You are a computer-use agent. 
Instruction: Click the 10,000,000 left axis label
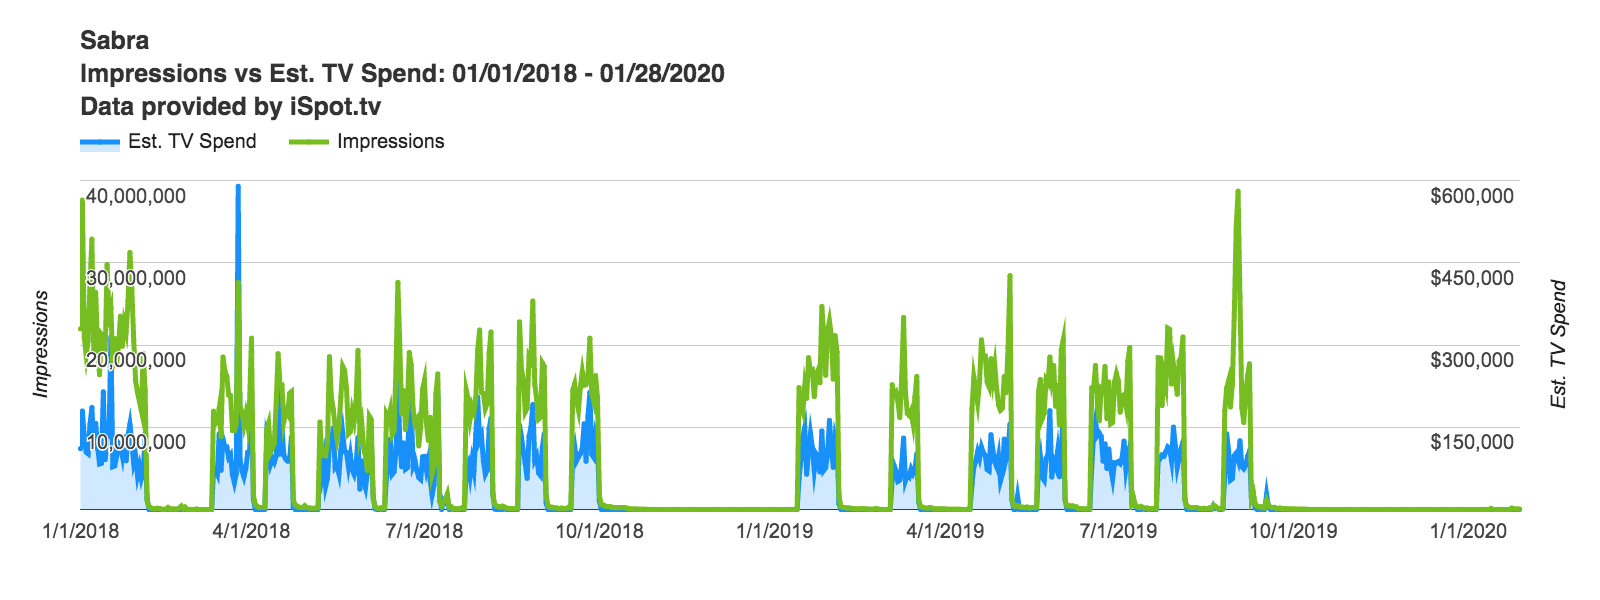[x=136, y=442]
